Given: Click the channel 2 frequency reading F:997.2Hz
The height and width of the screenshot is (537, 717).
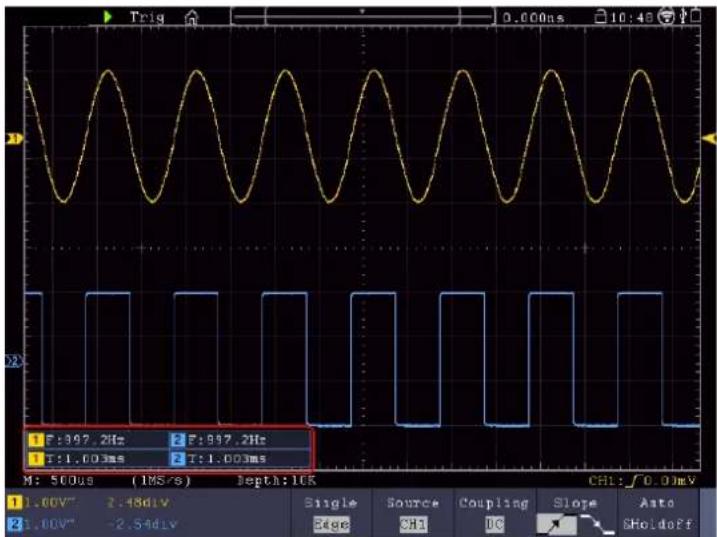Looking at the screenshot, I should point(227,440).
